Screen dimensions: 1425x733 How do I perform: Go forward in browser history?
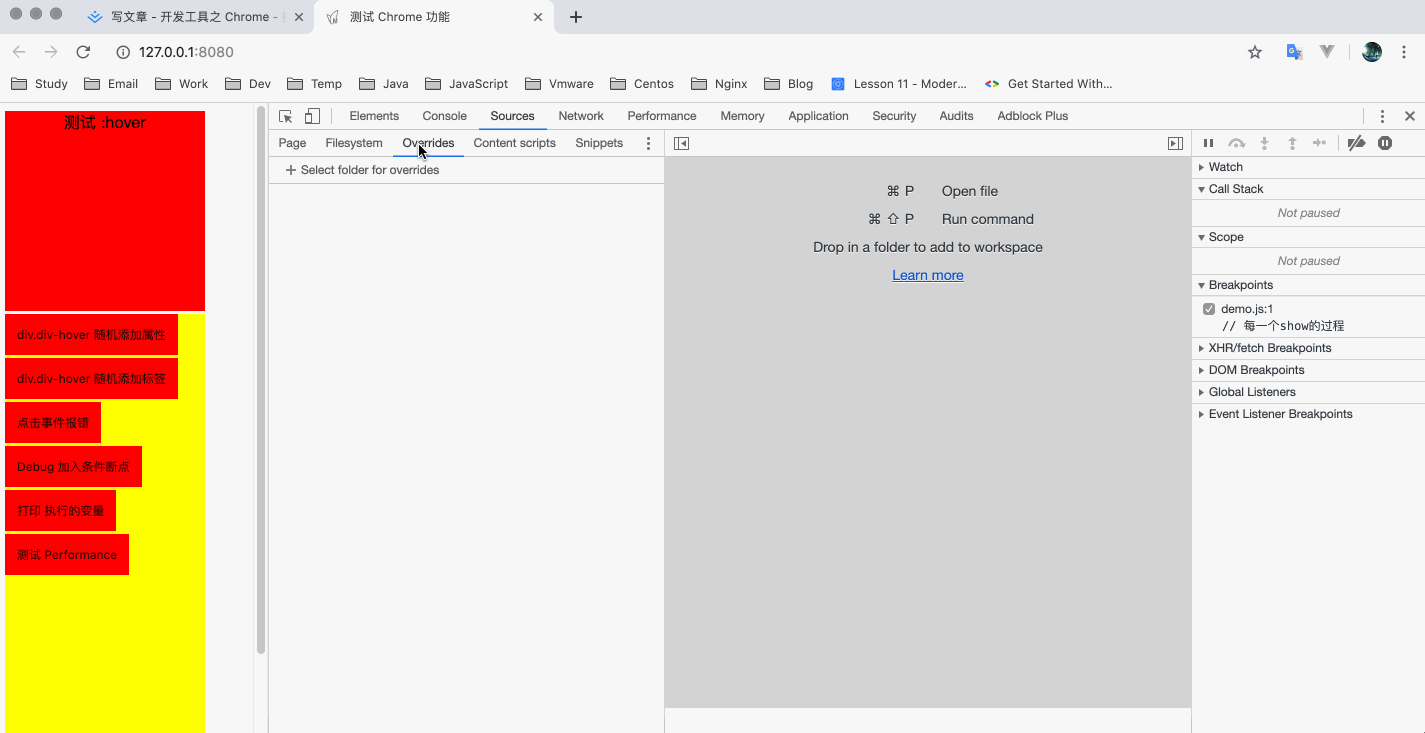[x=51, y=52]
